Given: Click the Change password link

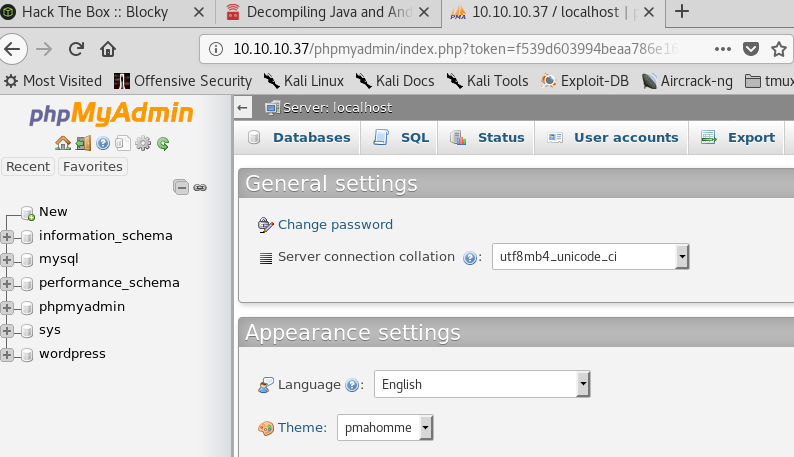Looking at the screenshot, I should pos(335,225).
